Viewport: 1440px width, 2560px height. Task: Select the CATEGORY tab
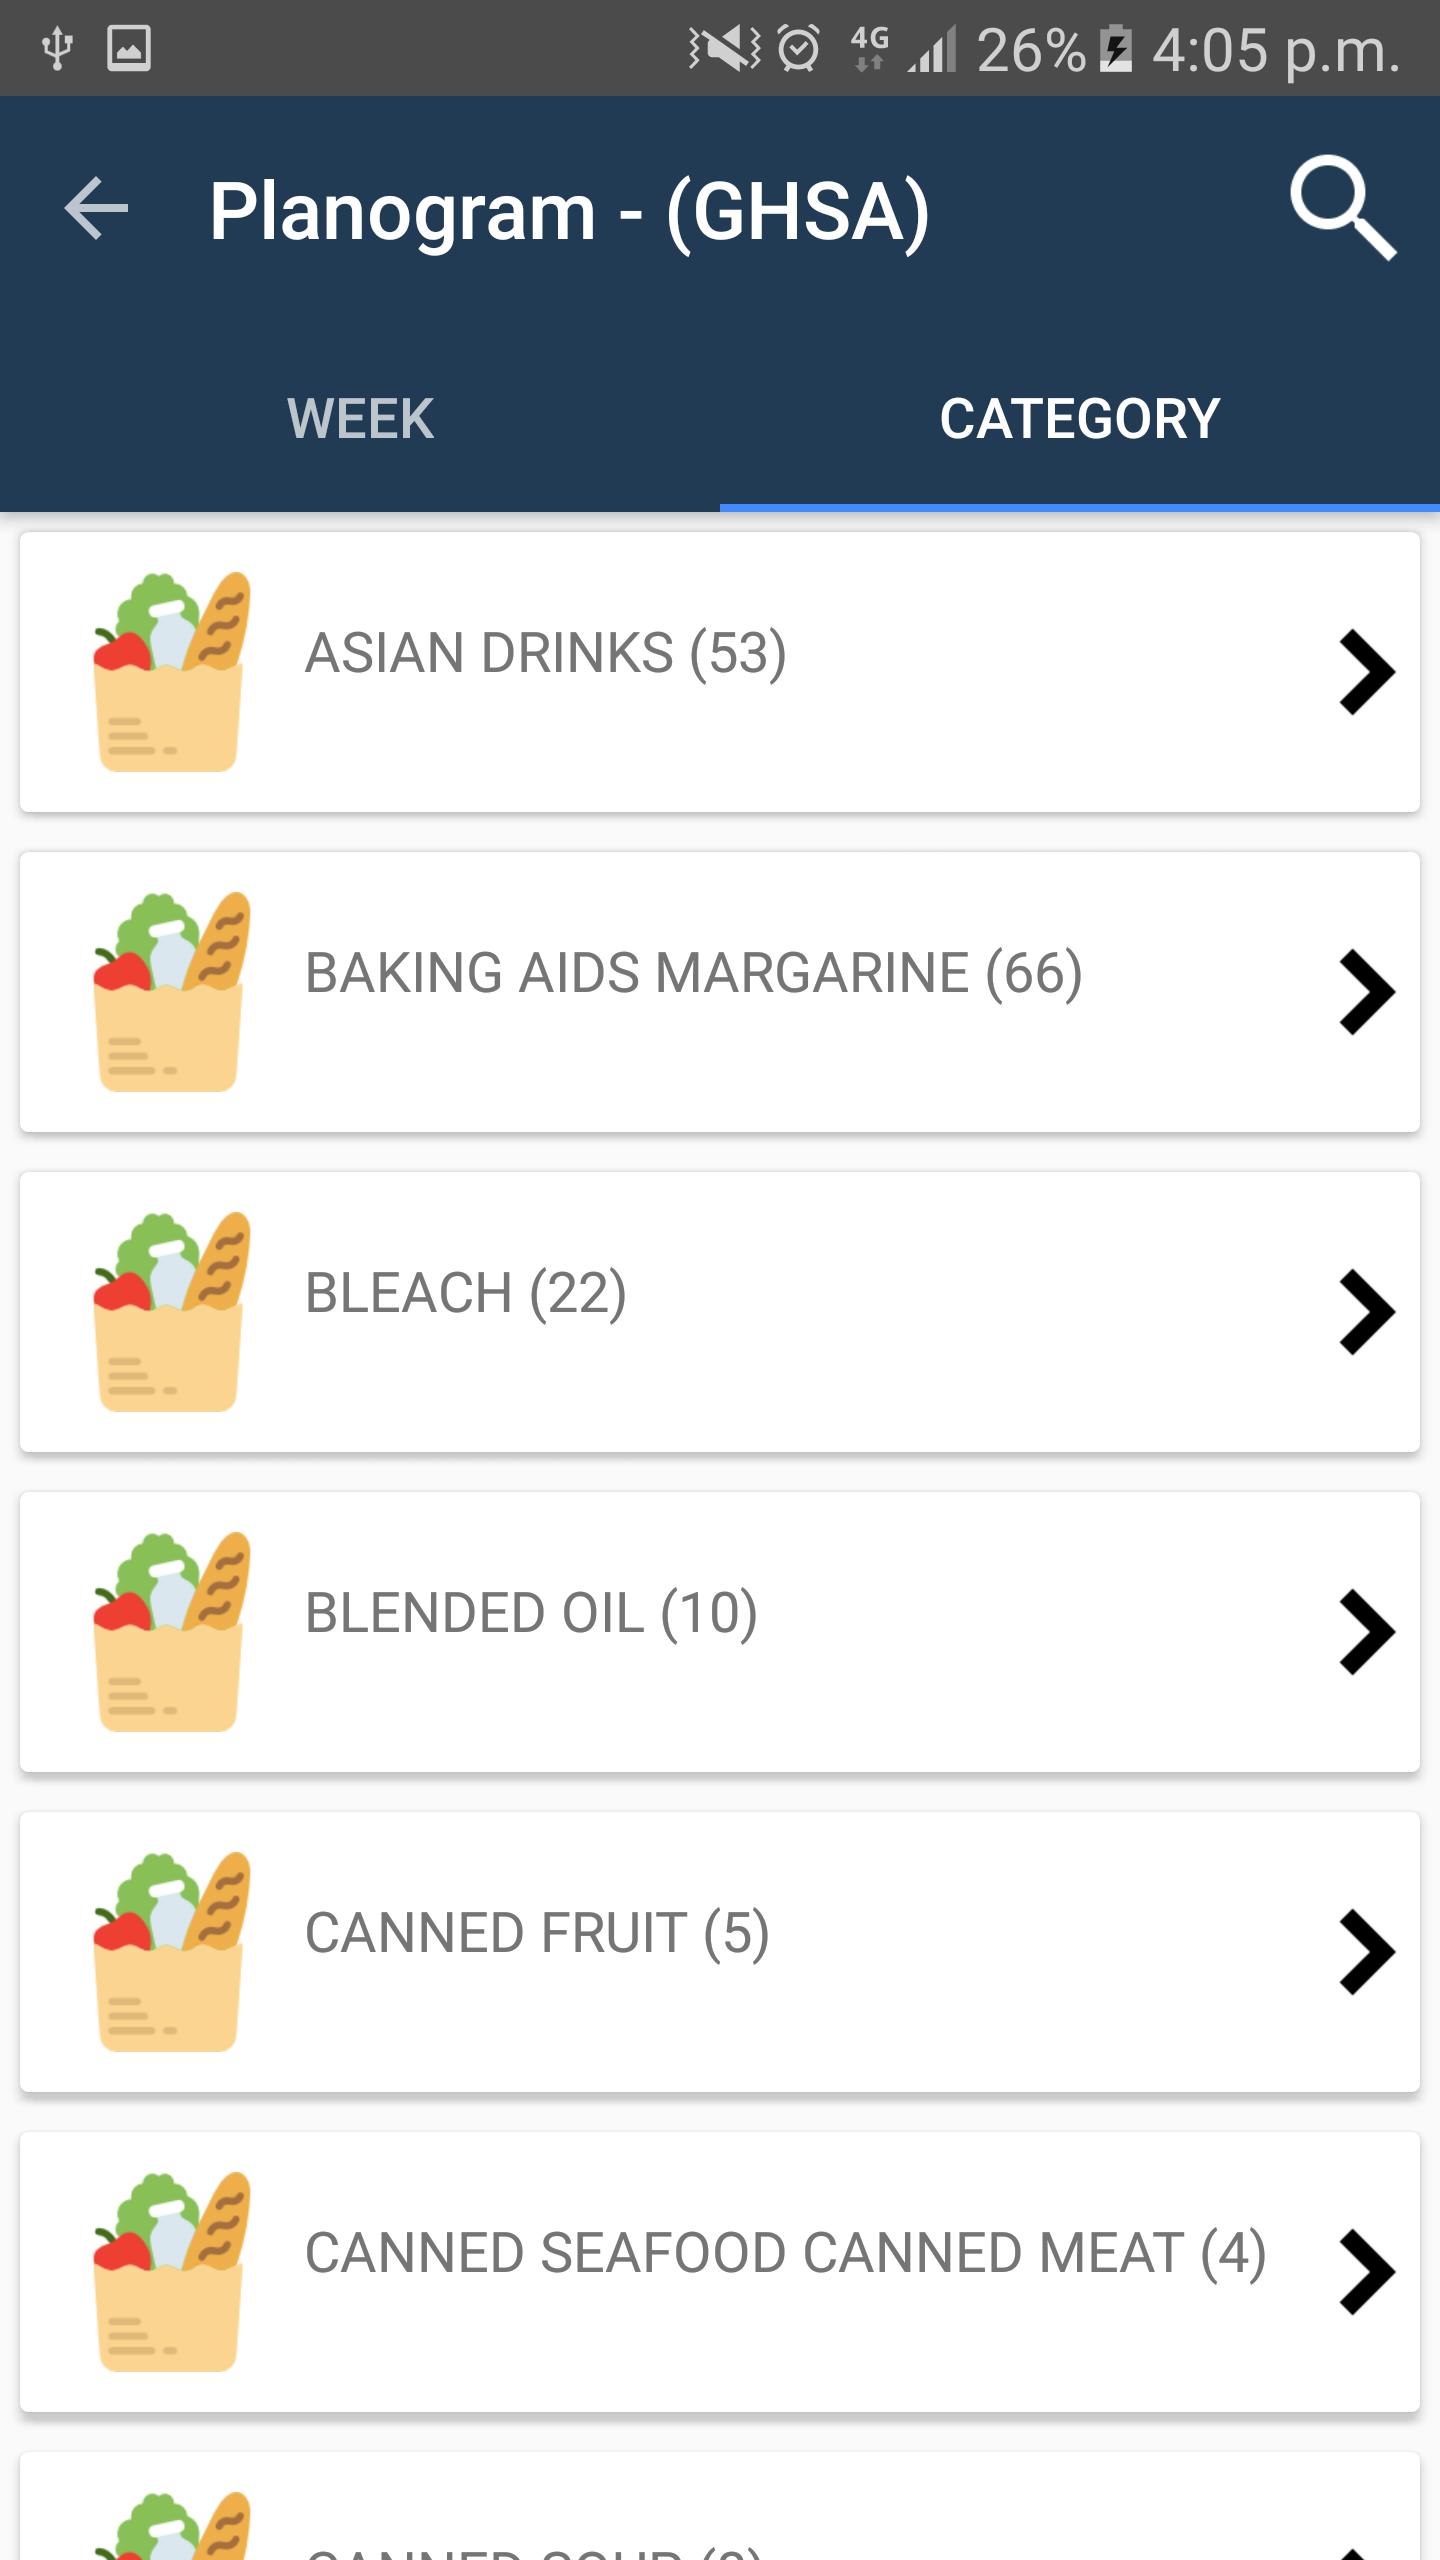pos(1080,418)
